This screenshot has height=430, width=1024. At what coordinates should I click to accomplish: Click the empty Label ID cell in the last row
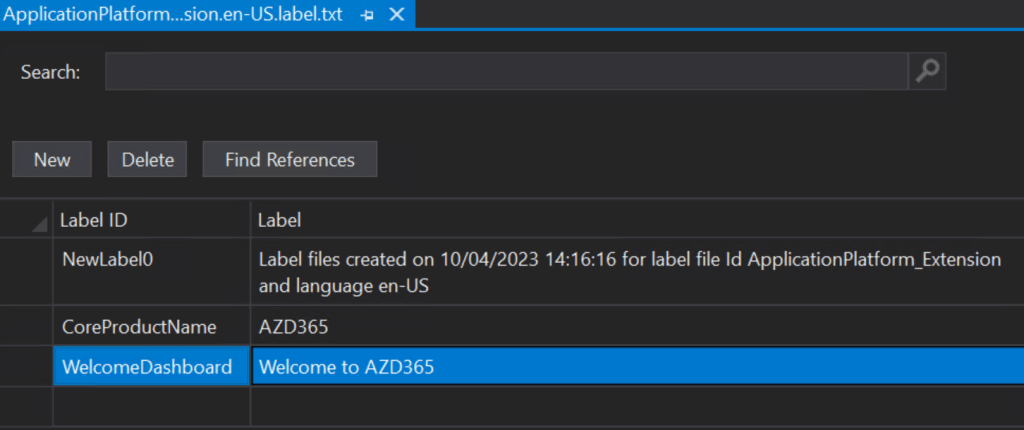coord(150,406)
